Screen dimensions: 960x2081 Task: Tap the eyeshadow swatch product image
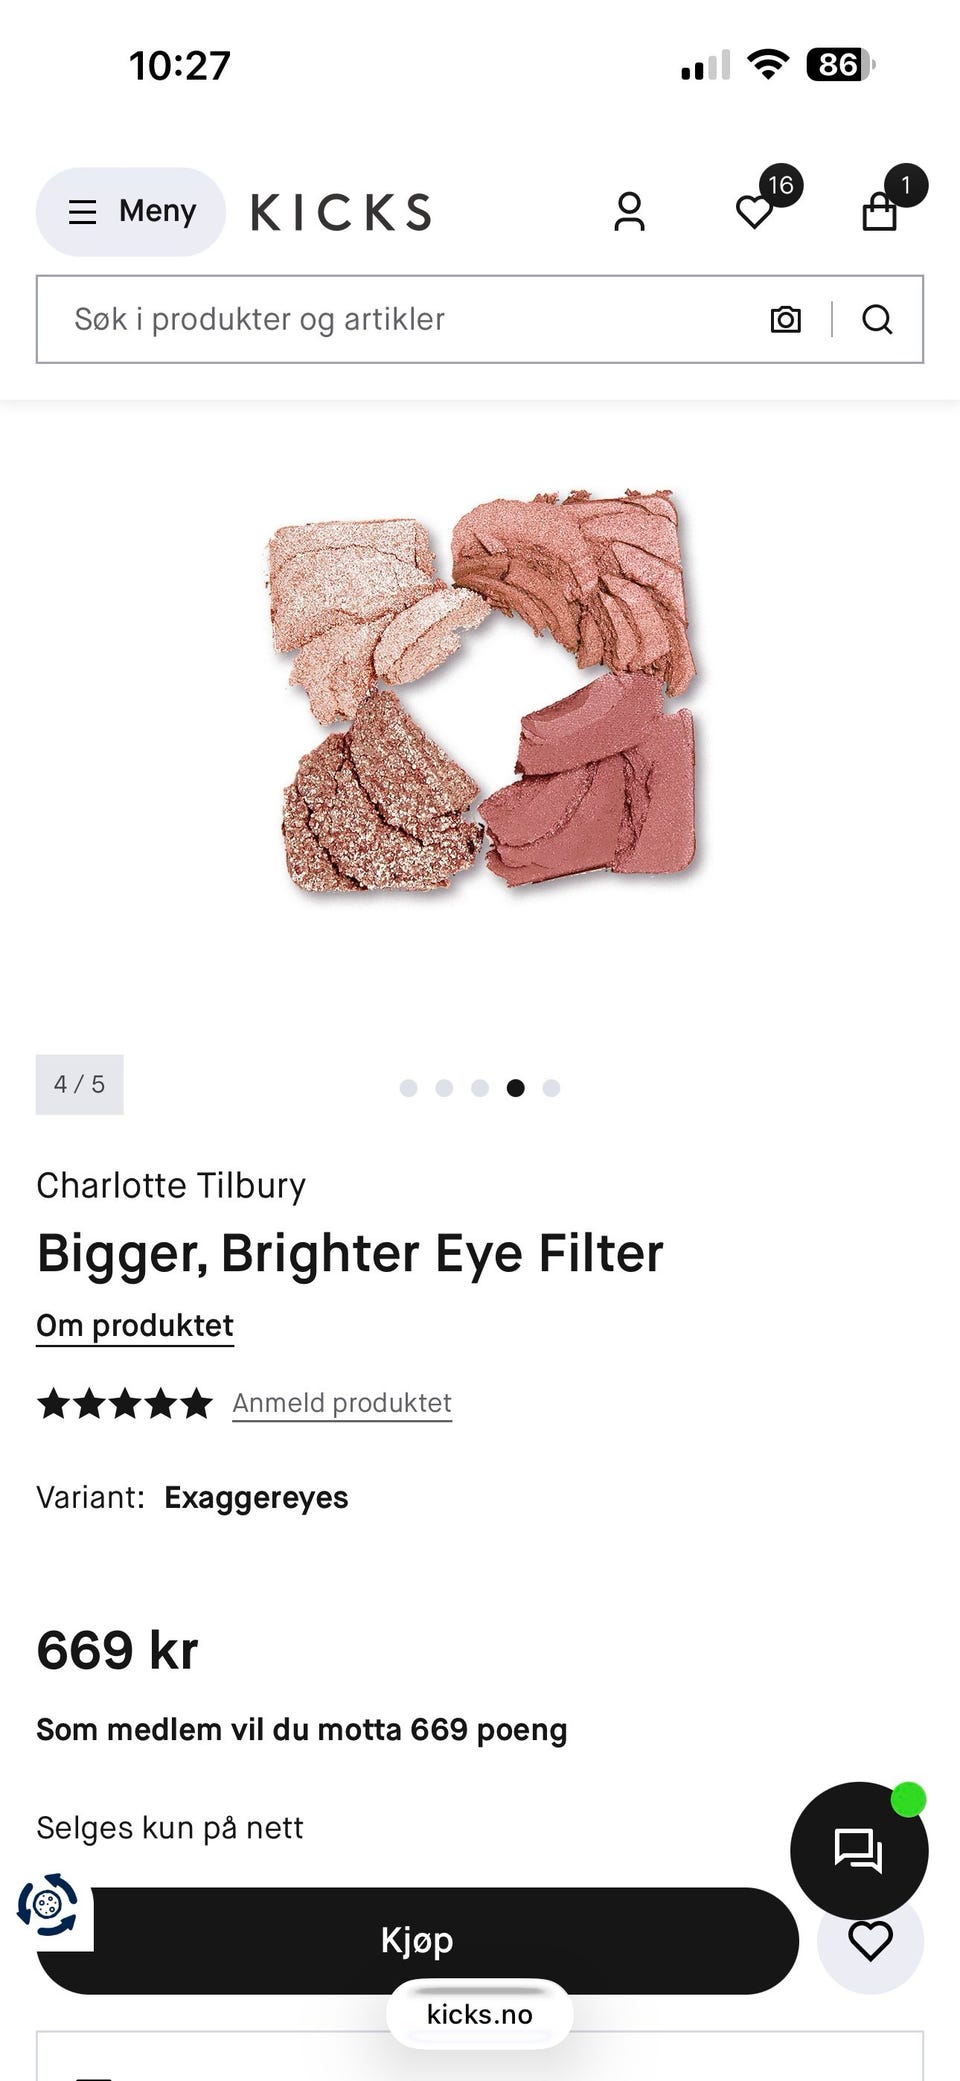[484, 690]
